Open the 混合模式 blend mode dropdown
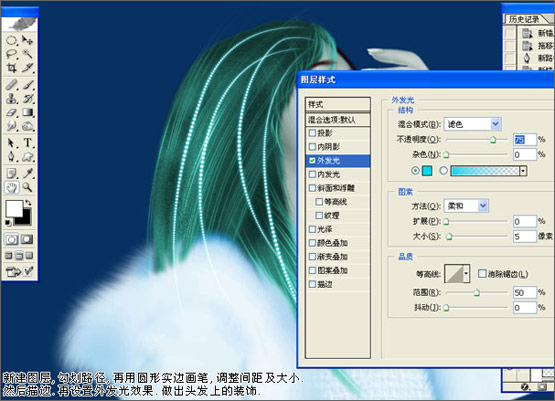555x401 pixels. [473, 124]
